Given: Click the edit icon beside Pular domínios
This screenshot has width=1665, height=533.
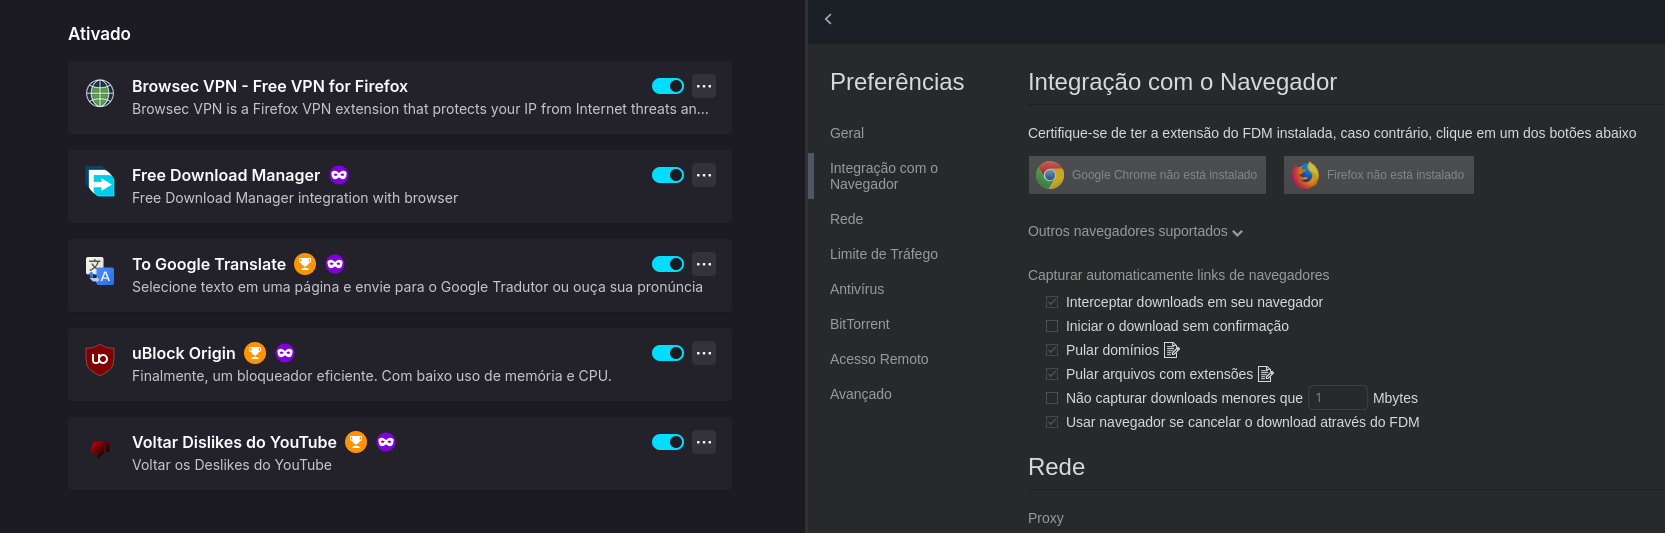Looking at the screenshot, I should pos(1172,350).
